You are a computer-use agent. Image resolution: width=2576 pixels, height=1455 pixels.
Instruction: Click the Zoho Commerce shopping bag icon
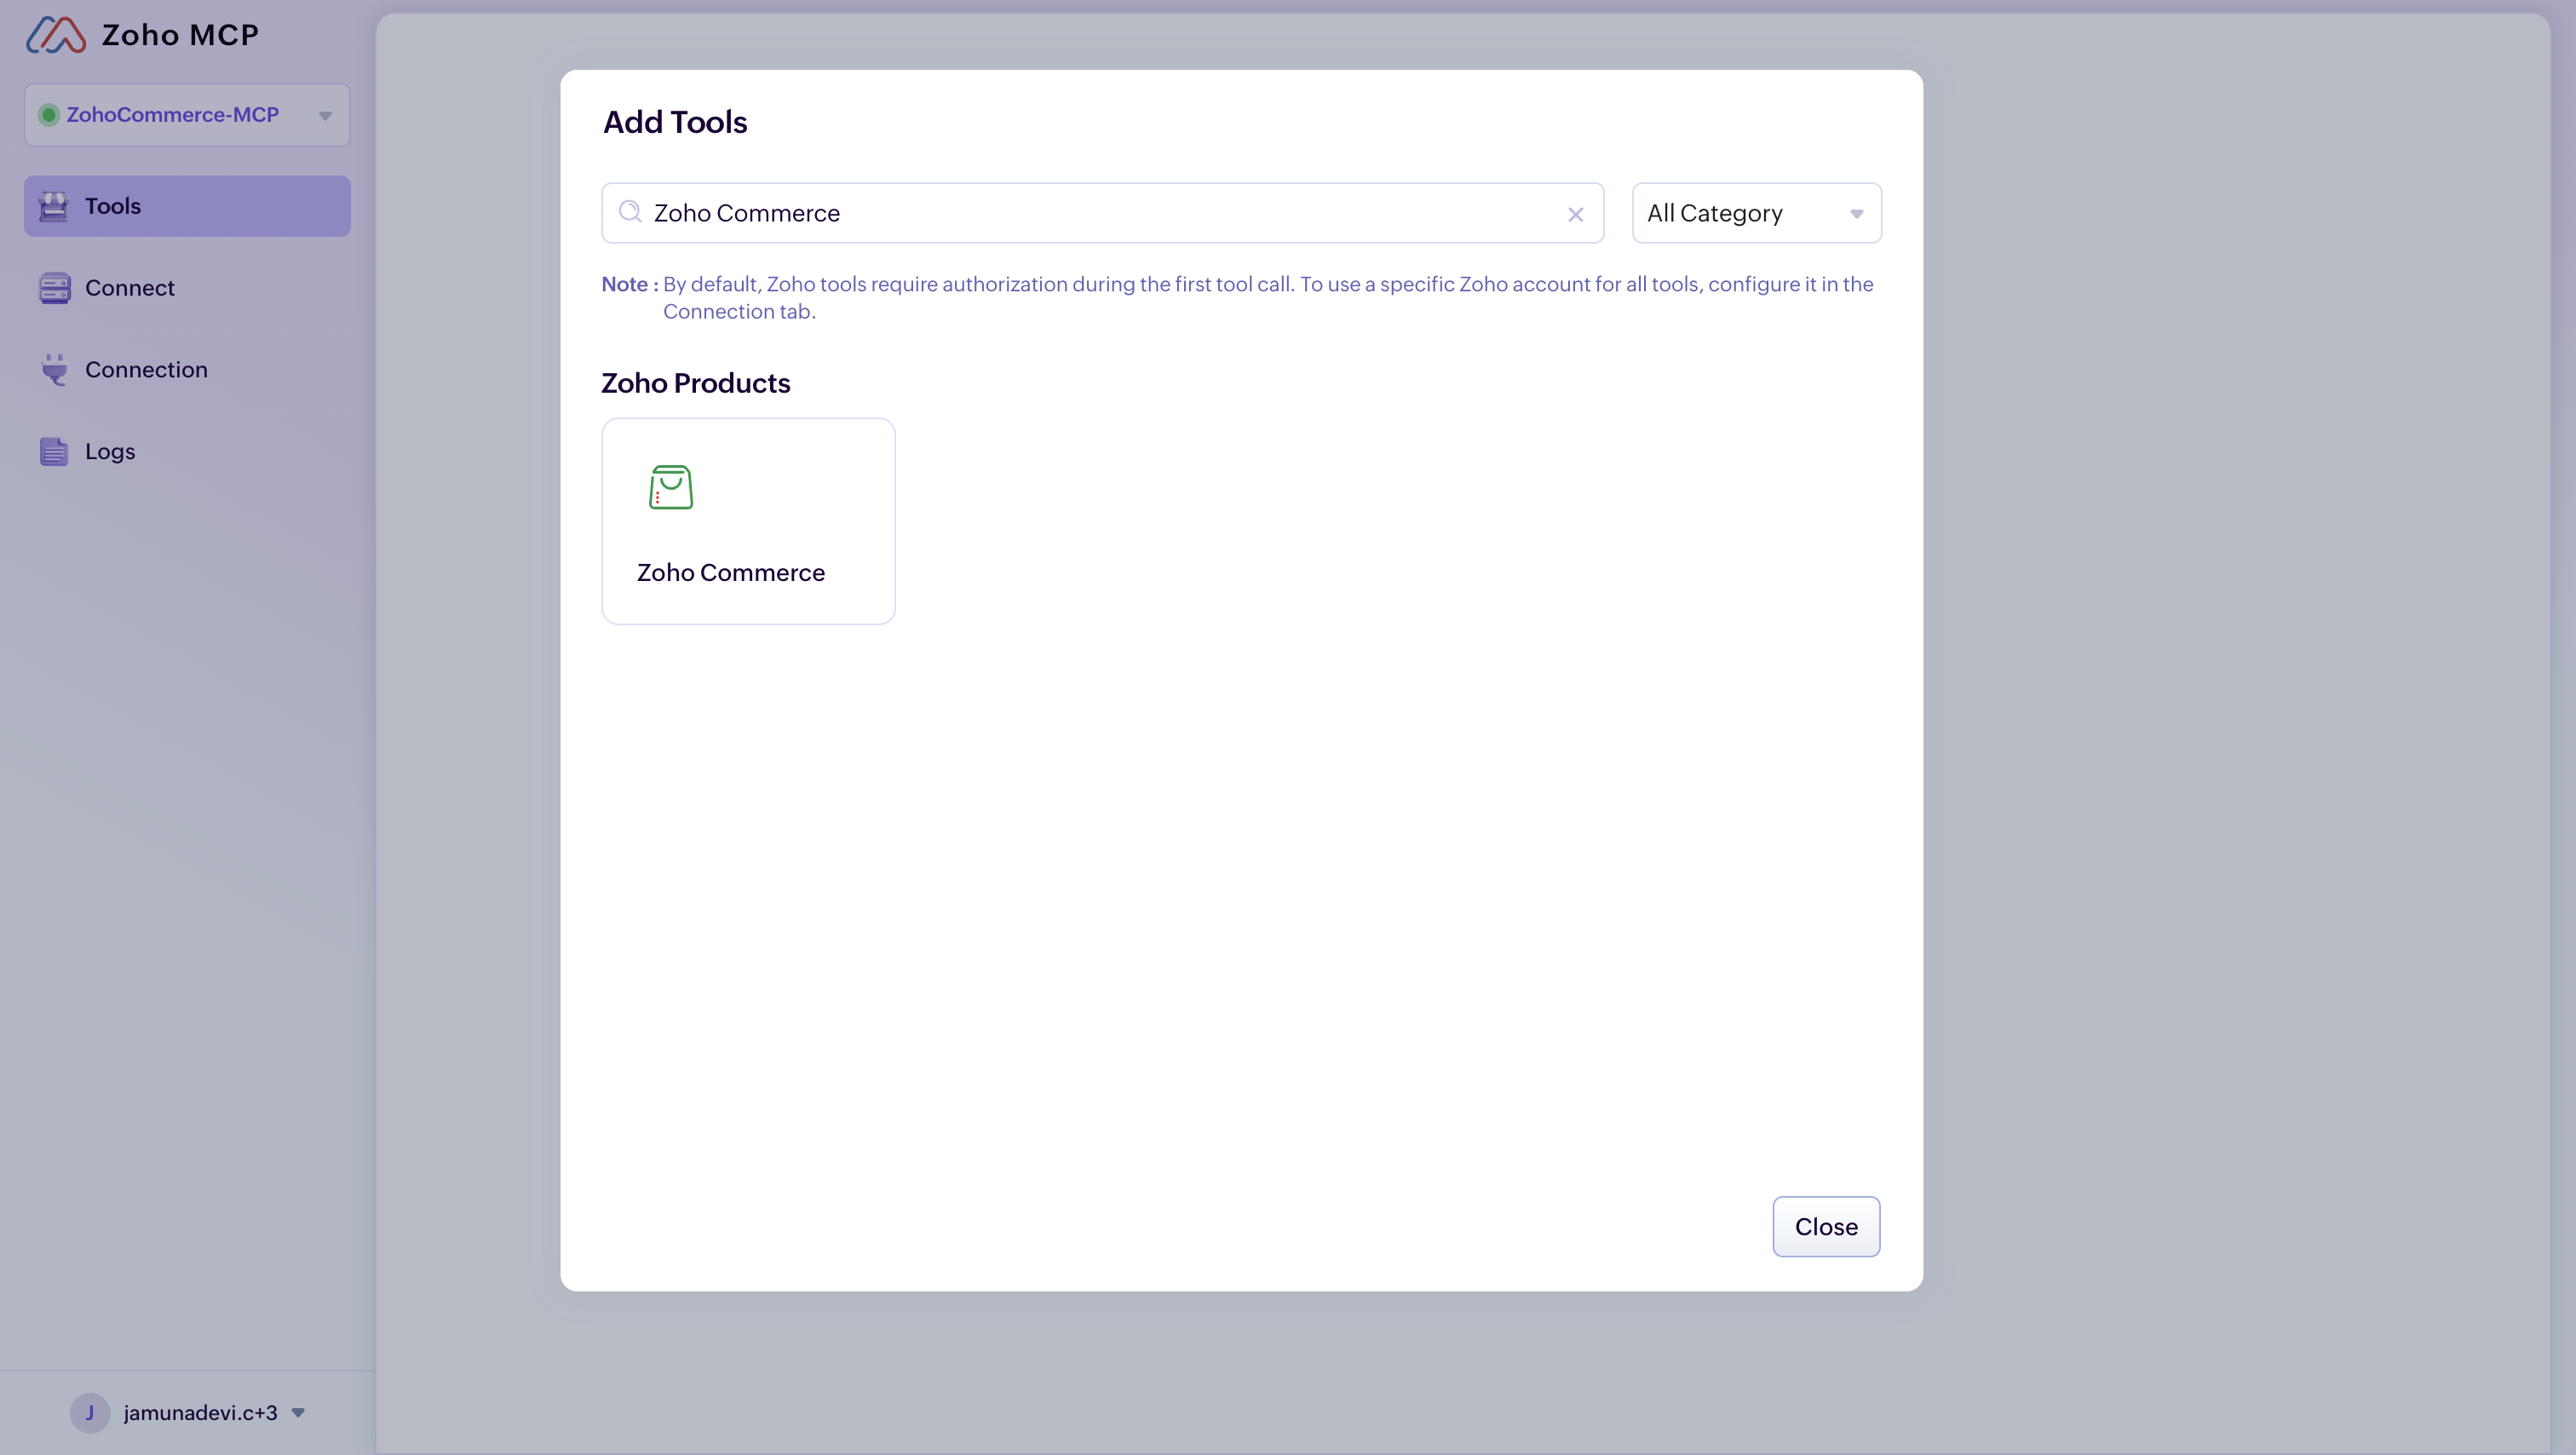coord(669,488)
